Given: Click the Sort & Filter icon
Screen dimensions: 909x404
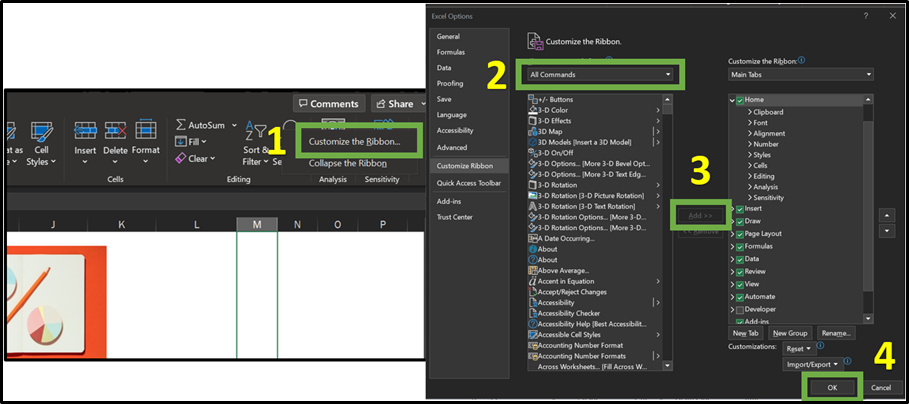Looking at the screenshot, I should [254, 130].
